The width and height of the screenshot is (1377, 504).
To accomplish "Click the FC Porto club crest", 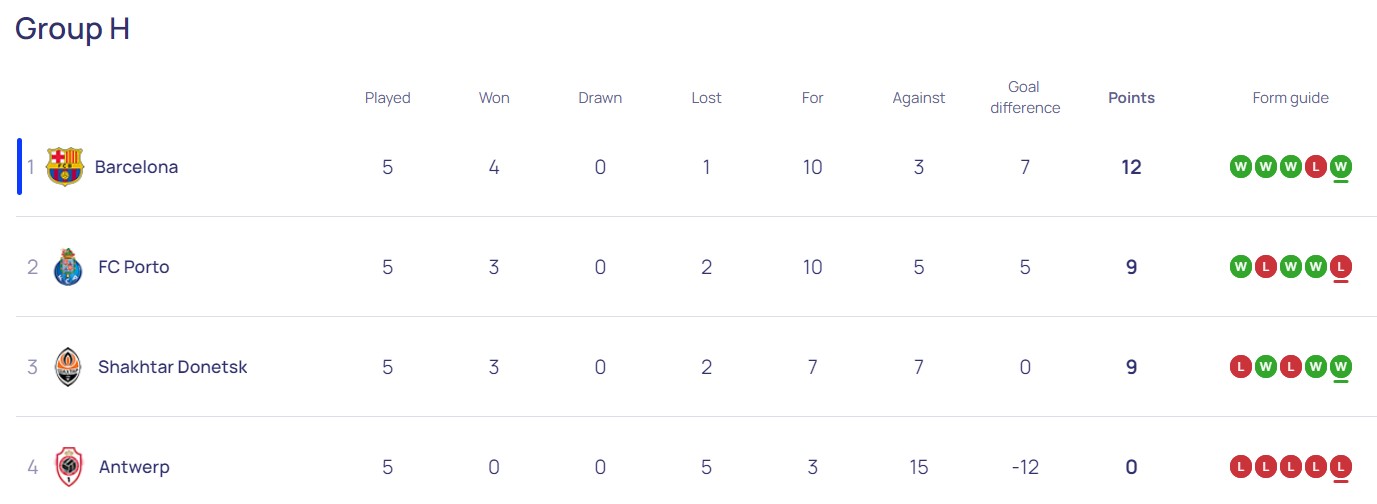I will tap(67, 267).
